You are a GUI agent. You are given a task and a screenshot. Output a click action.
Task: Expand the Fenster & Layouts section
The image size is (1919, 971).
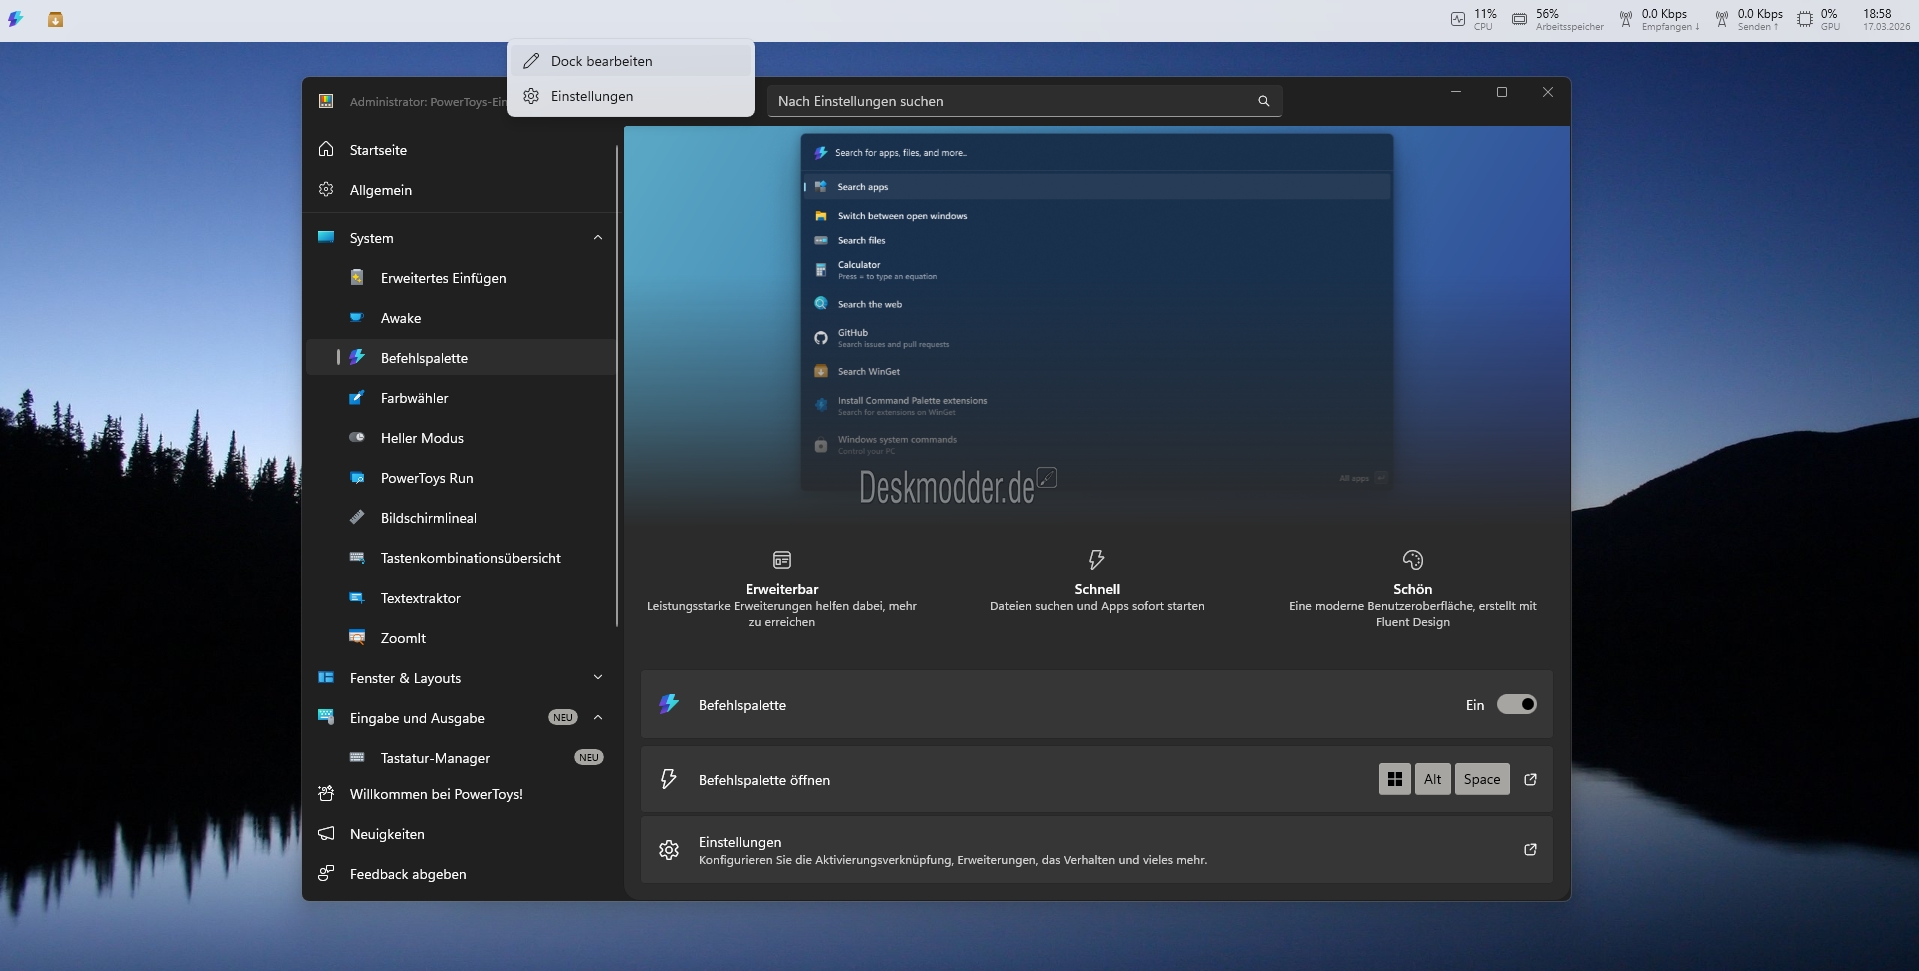click(597, 678)
